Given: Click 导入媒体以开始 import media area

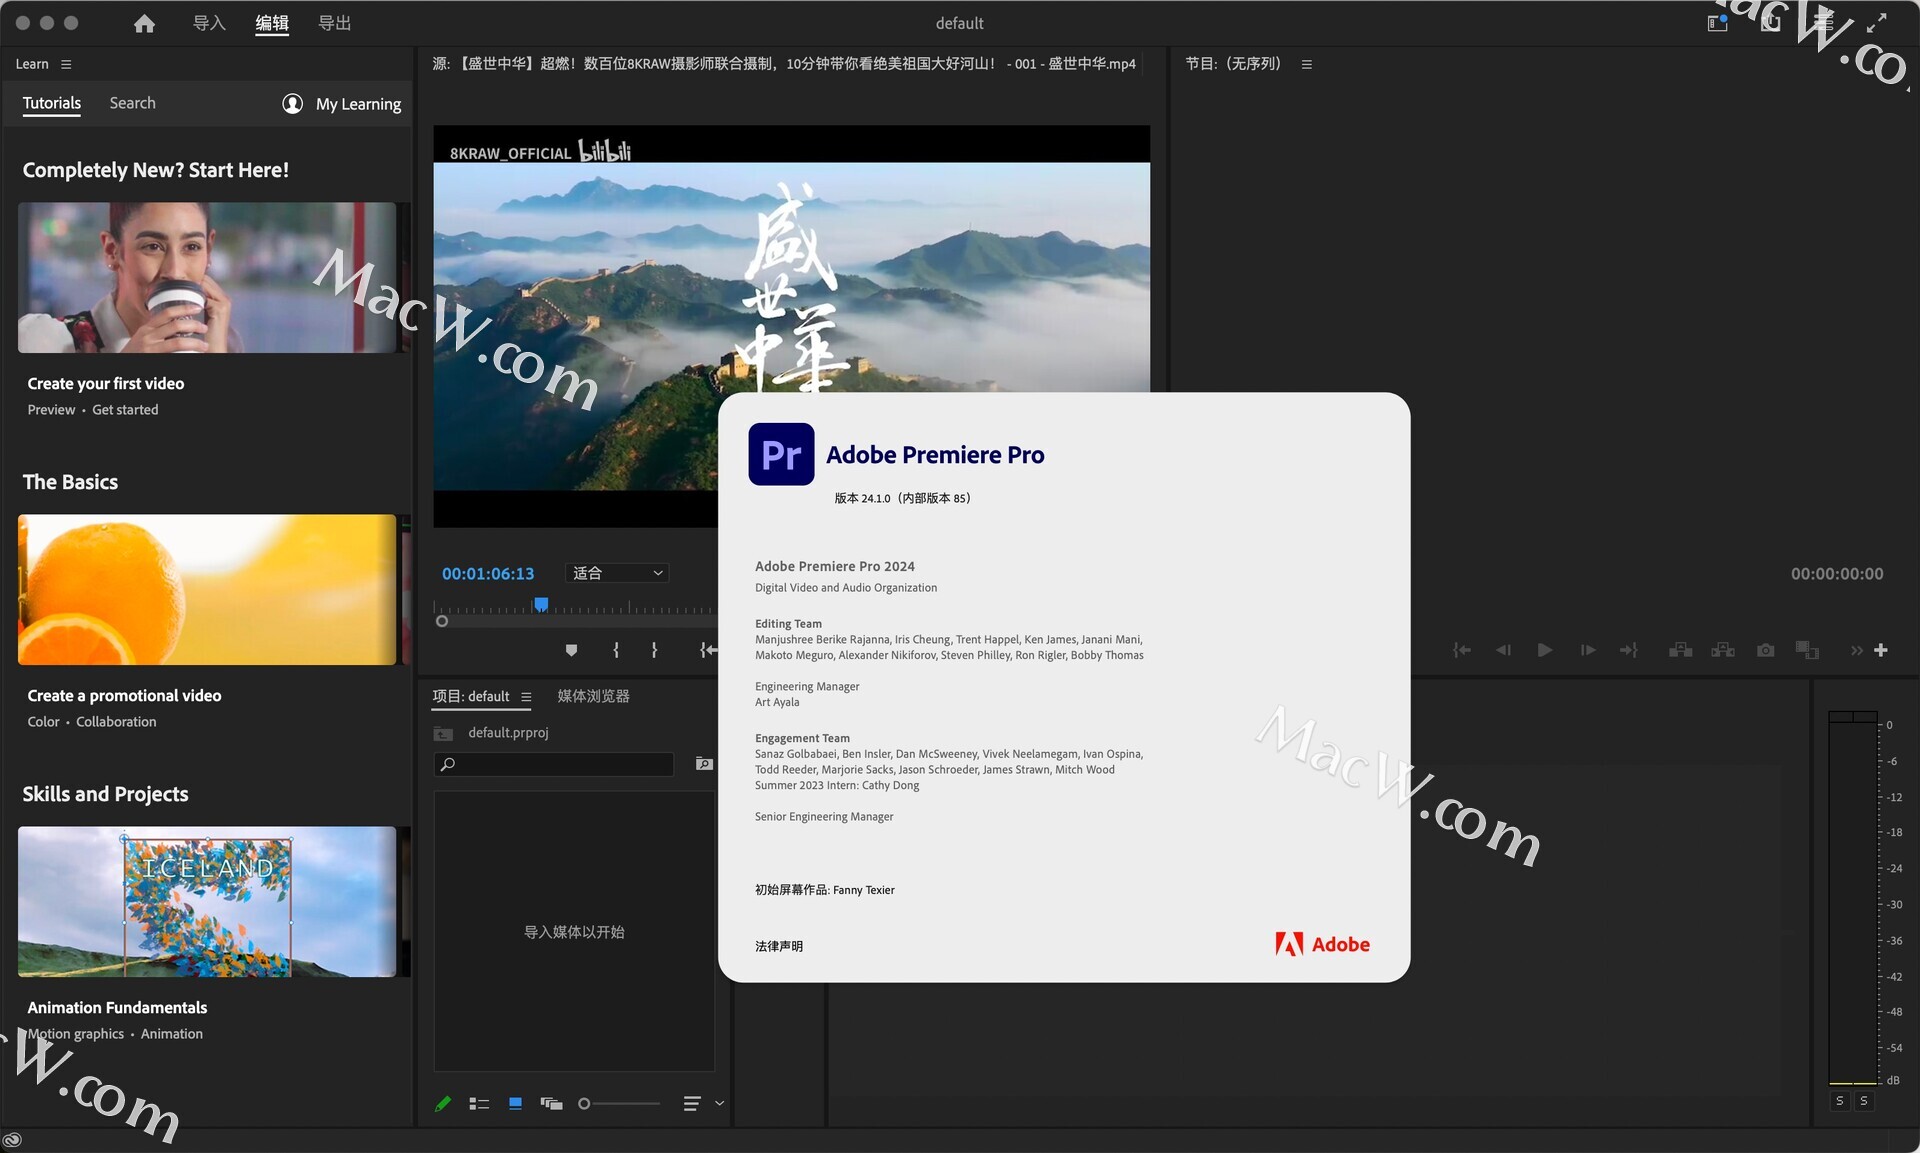Looking at the screenshot, I should [x=574, y=932].
